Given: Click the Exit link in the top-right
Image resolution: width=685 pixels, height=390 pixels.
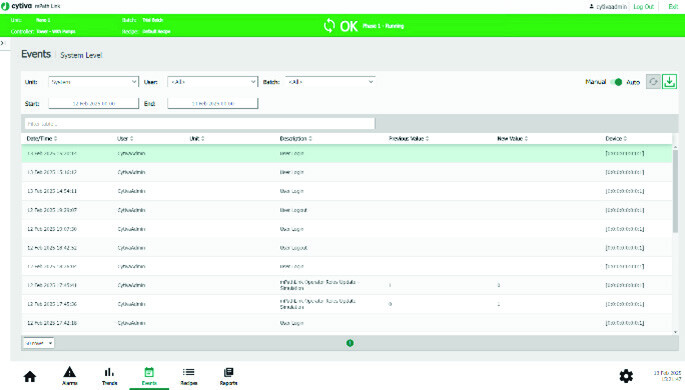Looking at the screenshot, I should click(673, 7).
